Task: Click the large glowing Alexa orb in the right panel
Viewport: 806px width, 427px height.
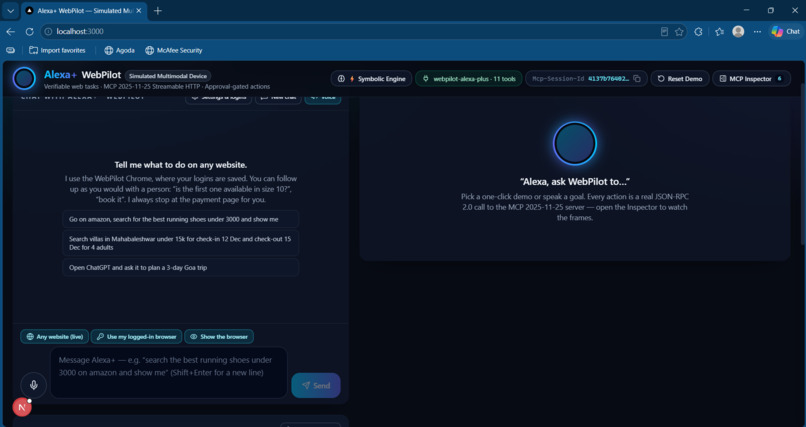Action: pyautogui.click(x=575, y=143)
